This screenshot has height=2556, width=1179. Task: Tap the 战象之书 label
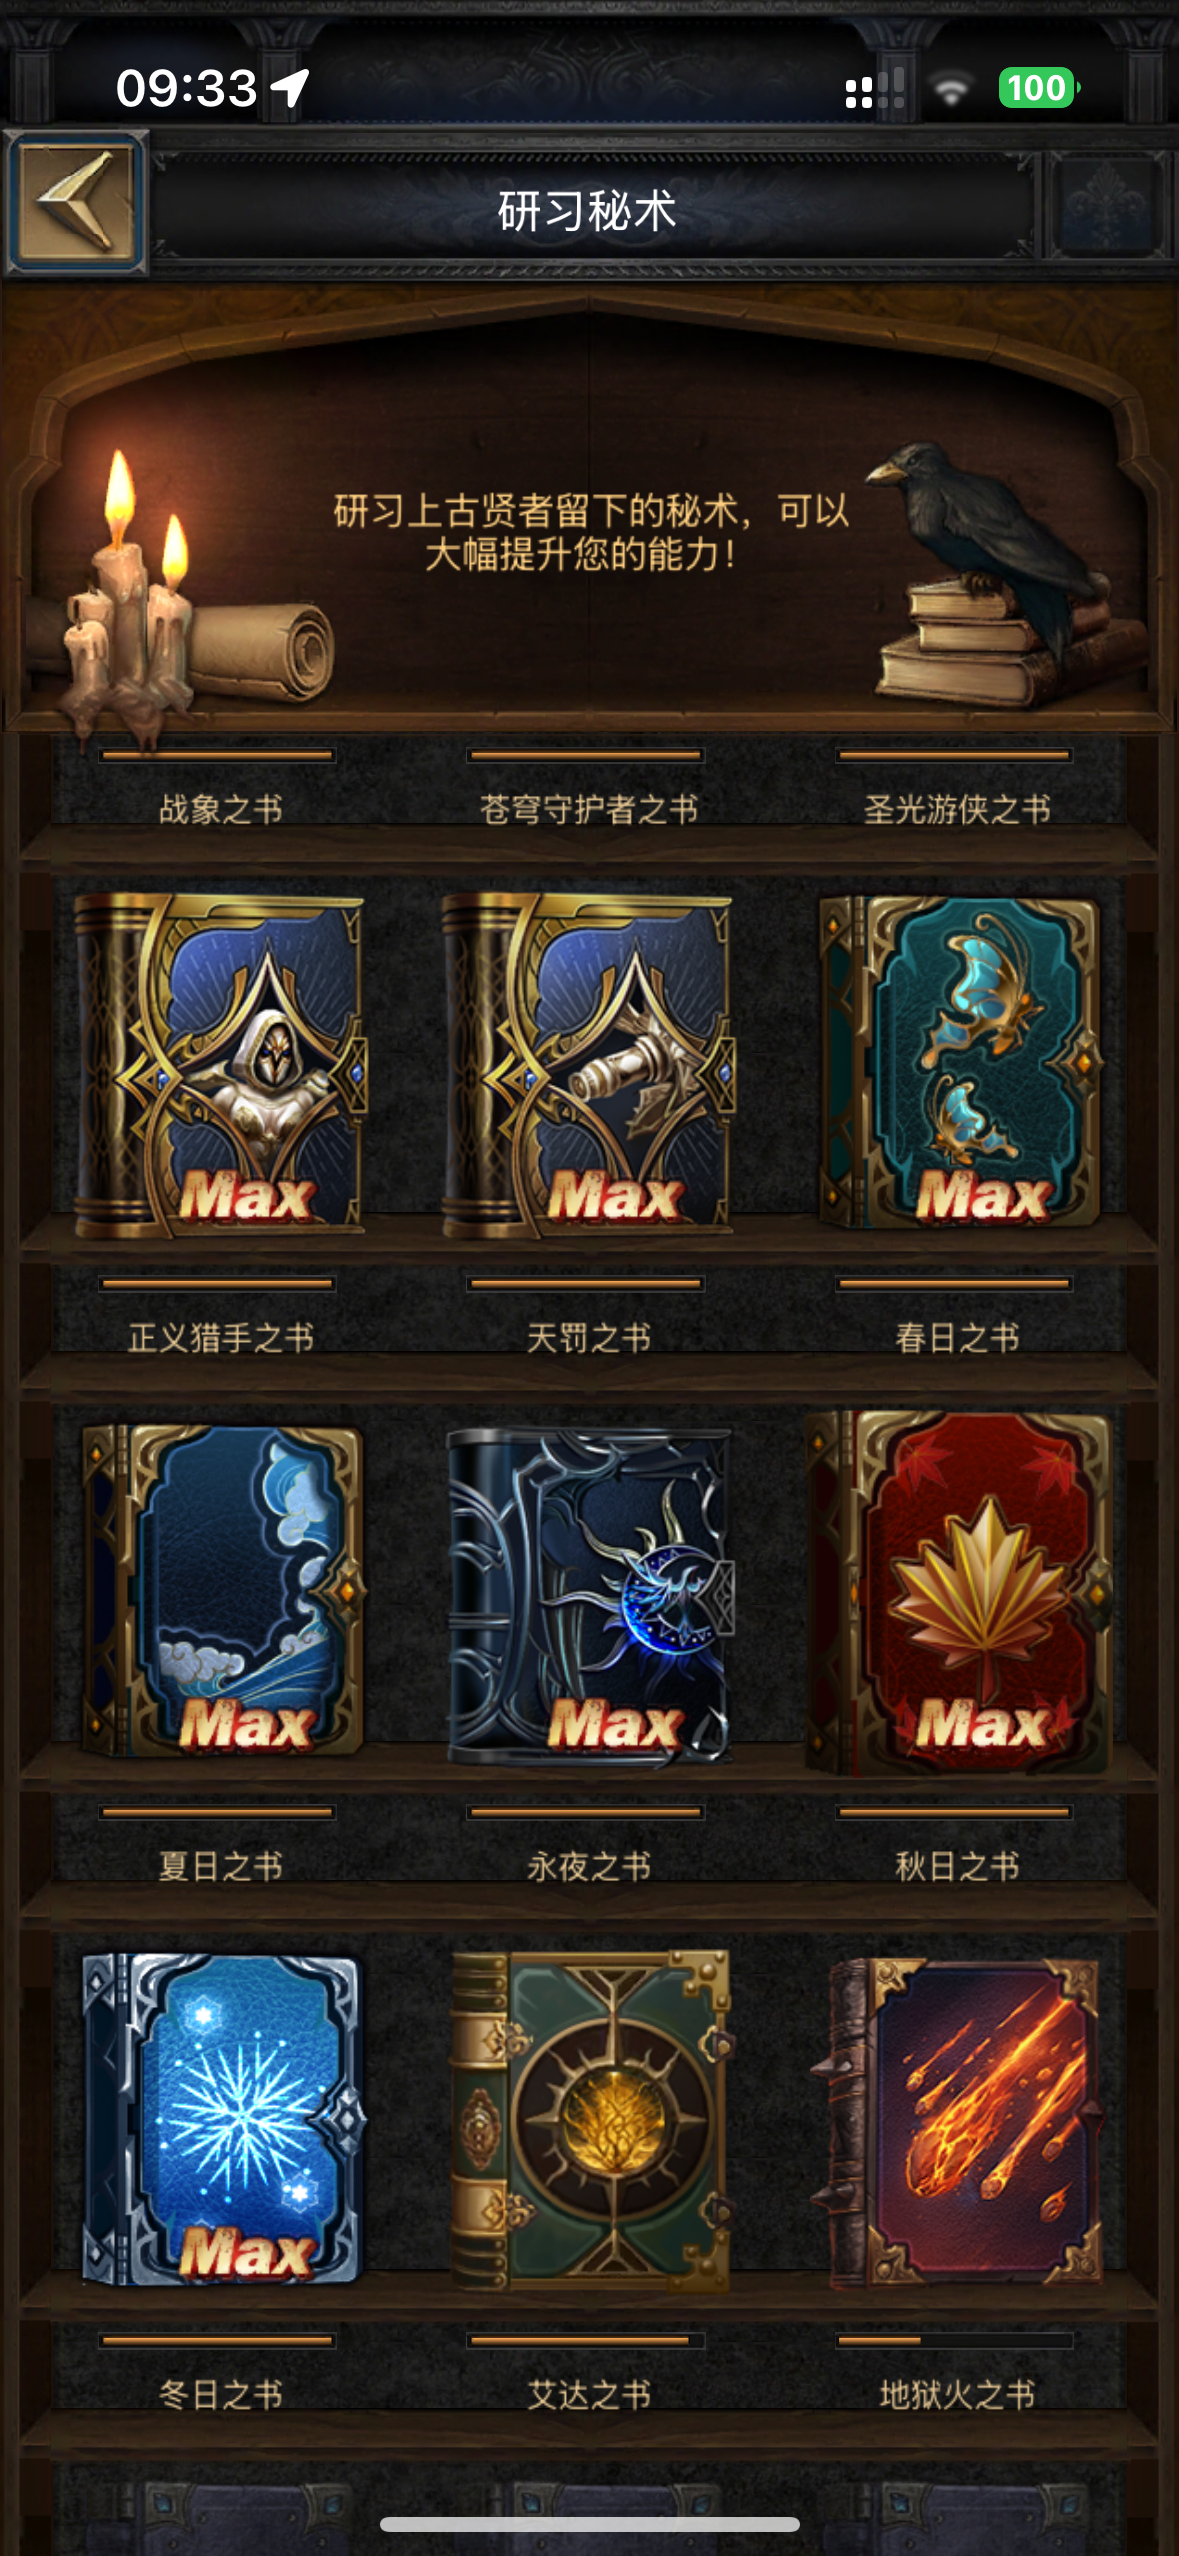coord(221,809)
